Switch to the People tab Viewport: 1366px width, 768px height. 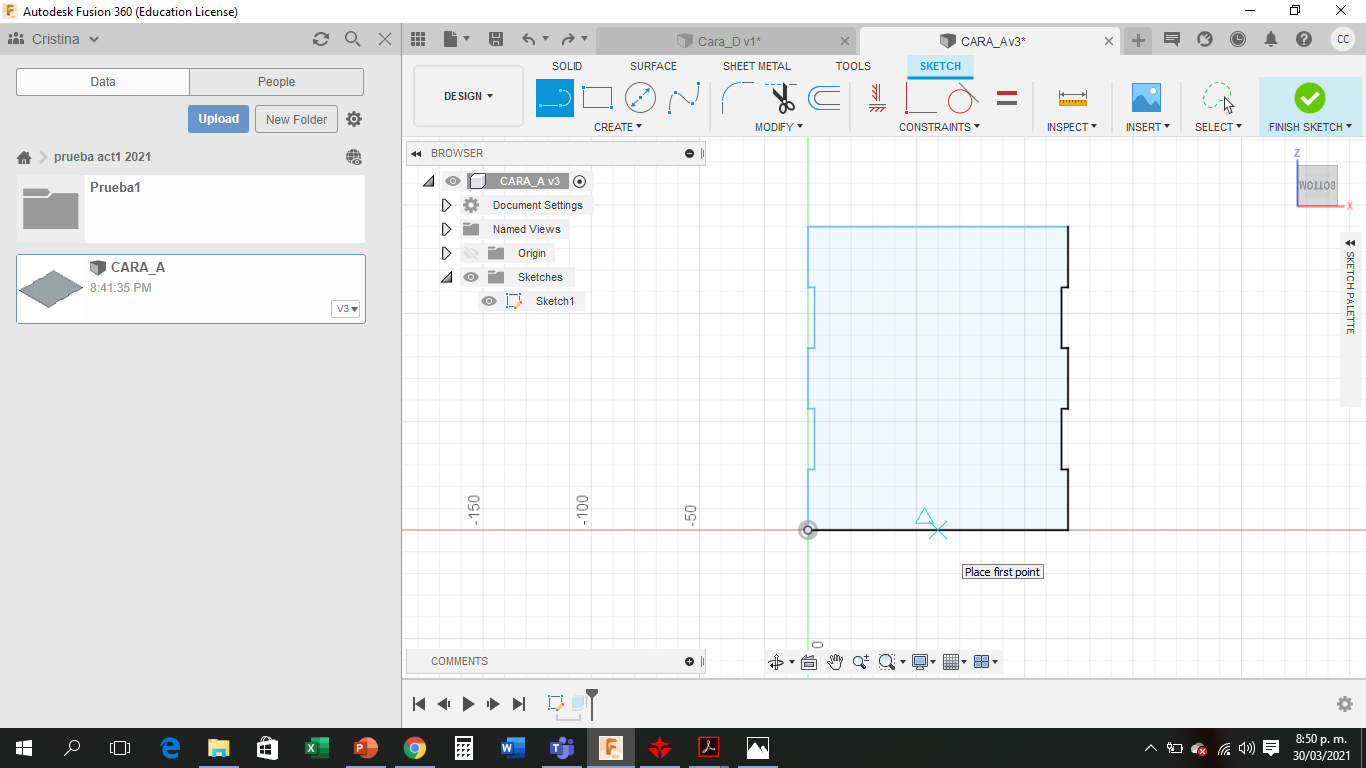tap(276, 82)
